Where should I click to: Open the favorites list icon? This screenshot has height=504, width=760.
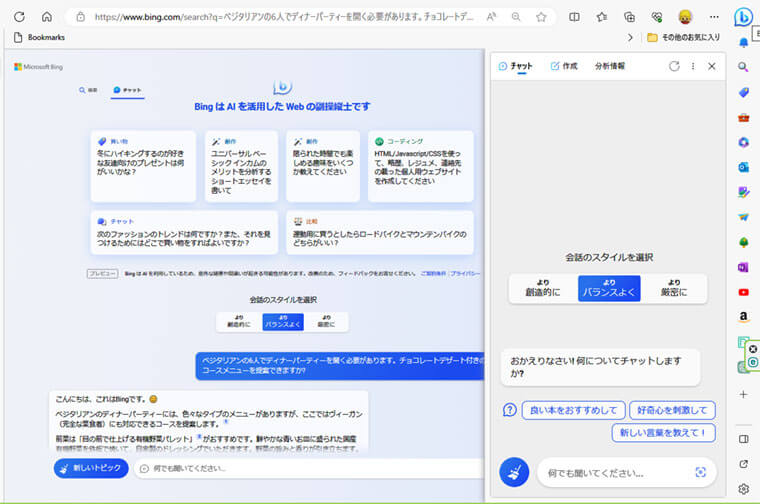(x=602, y=17)
